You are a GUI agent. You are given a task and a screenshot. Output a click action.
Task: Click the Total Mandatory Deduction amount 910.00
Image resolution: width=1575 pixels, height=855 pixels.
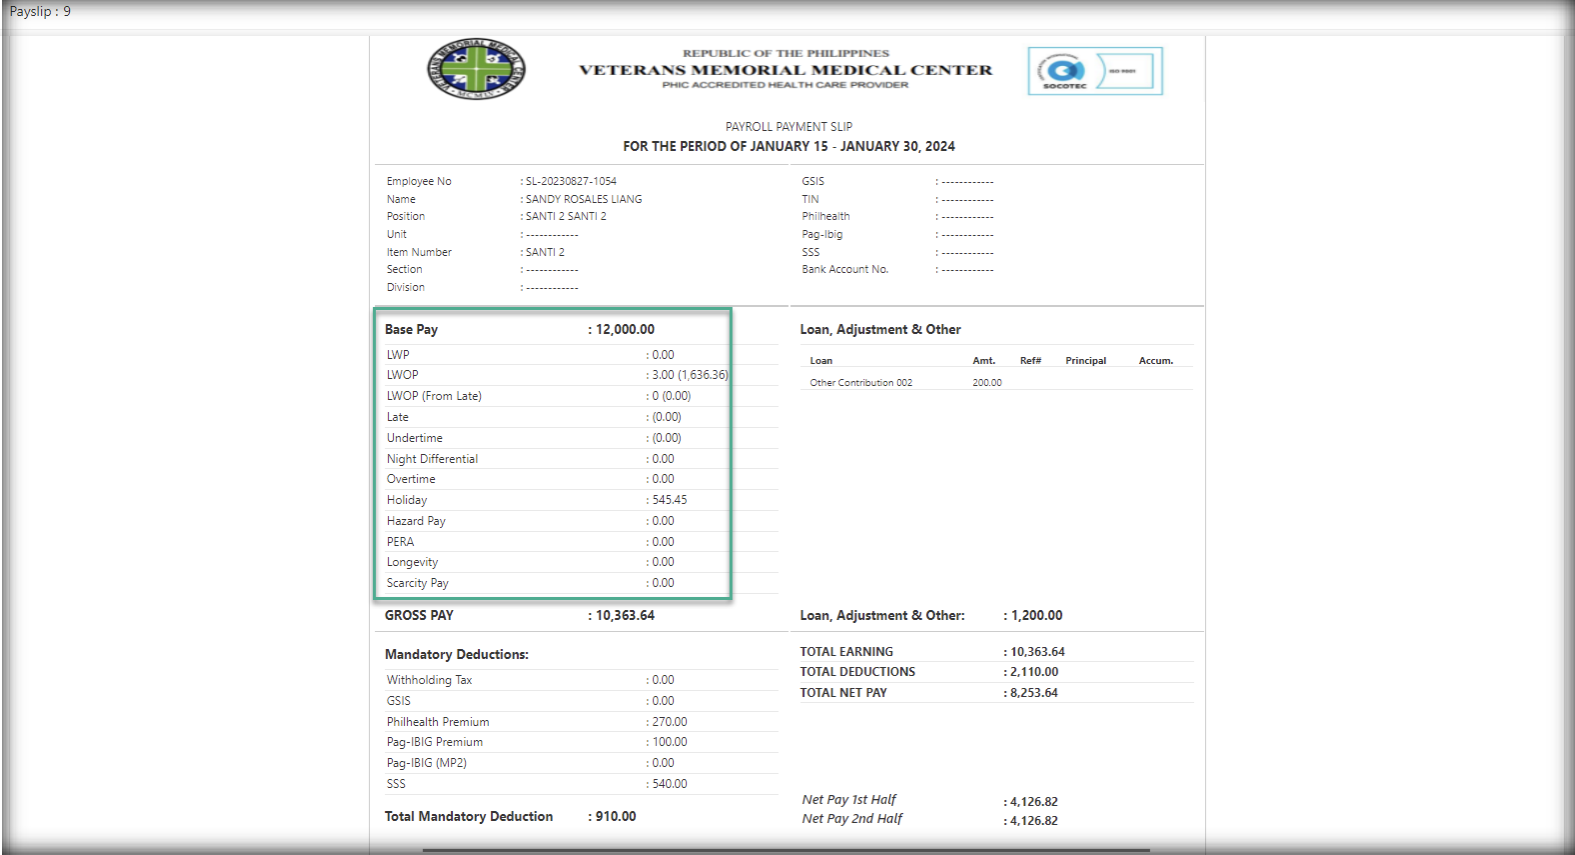point(615,816)
